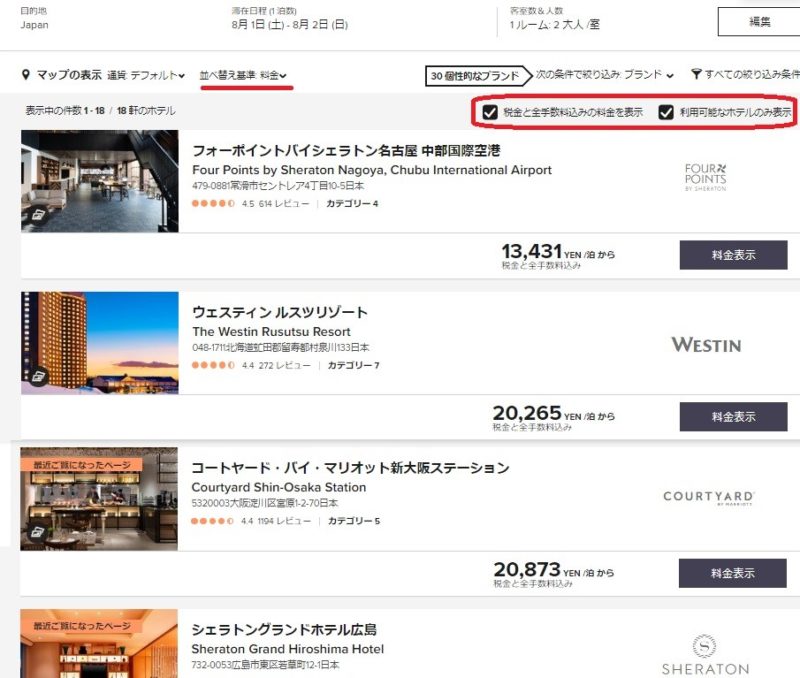The height and width of the screenshot is (678, 800).
Task: Click the Courtyard brand logo
Action: coord(709,497)
